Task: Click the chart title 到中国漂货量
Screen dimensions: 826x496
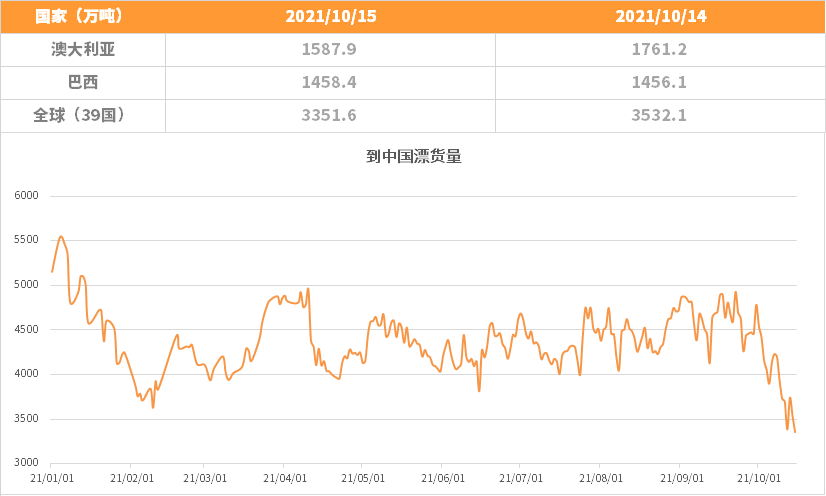Action: pos(414,156)
